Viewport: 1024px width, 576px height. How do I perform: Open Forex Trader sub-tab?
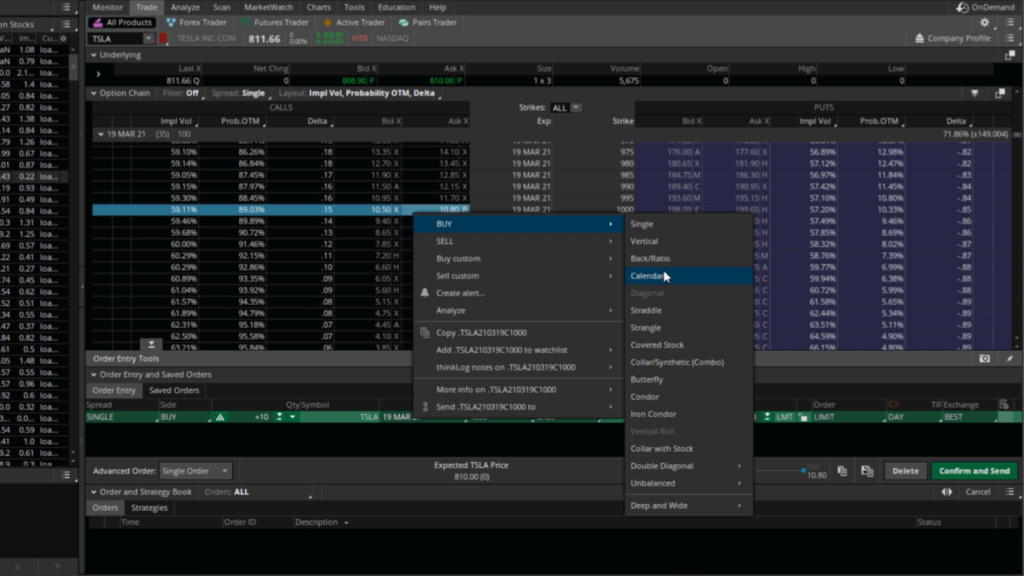coord(196,22)
